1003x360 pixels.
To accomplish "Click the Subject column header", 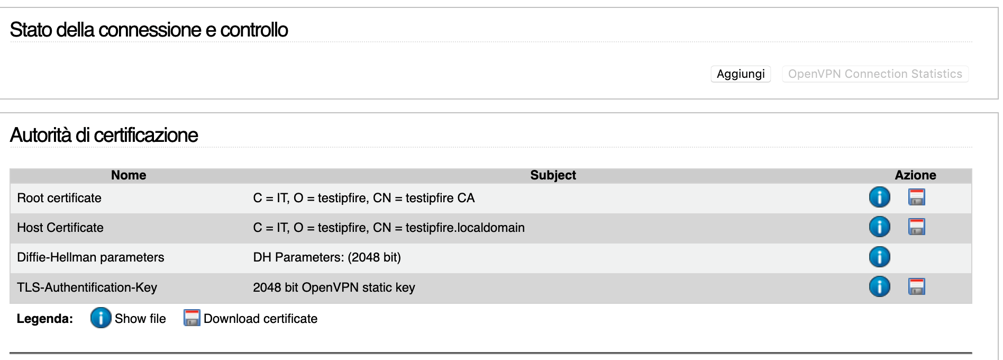I will click(x=553, y=175).
